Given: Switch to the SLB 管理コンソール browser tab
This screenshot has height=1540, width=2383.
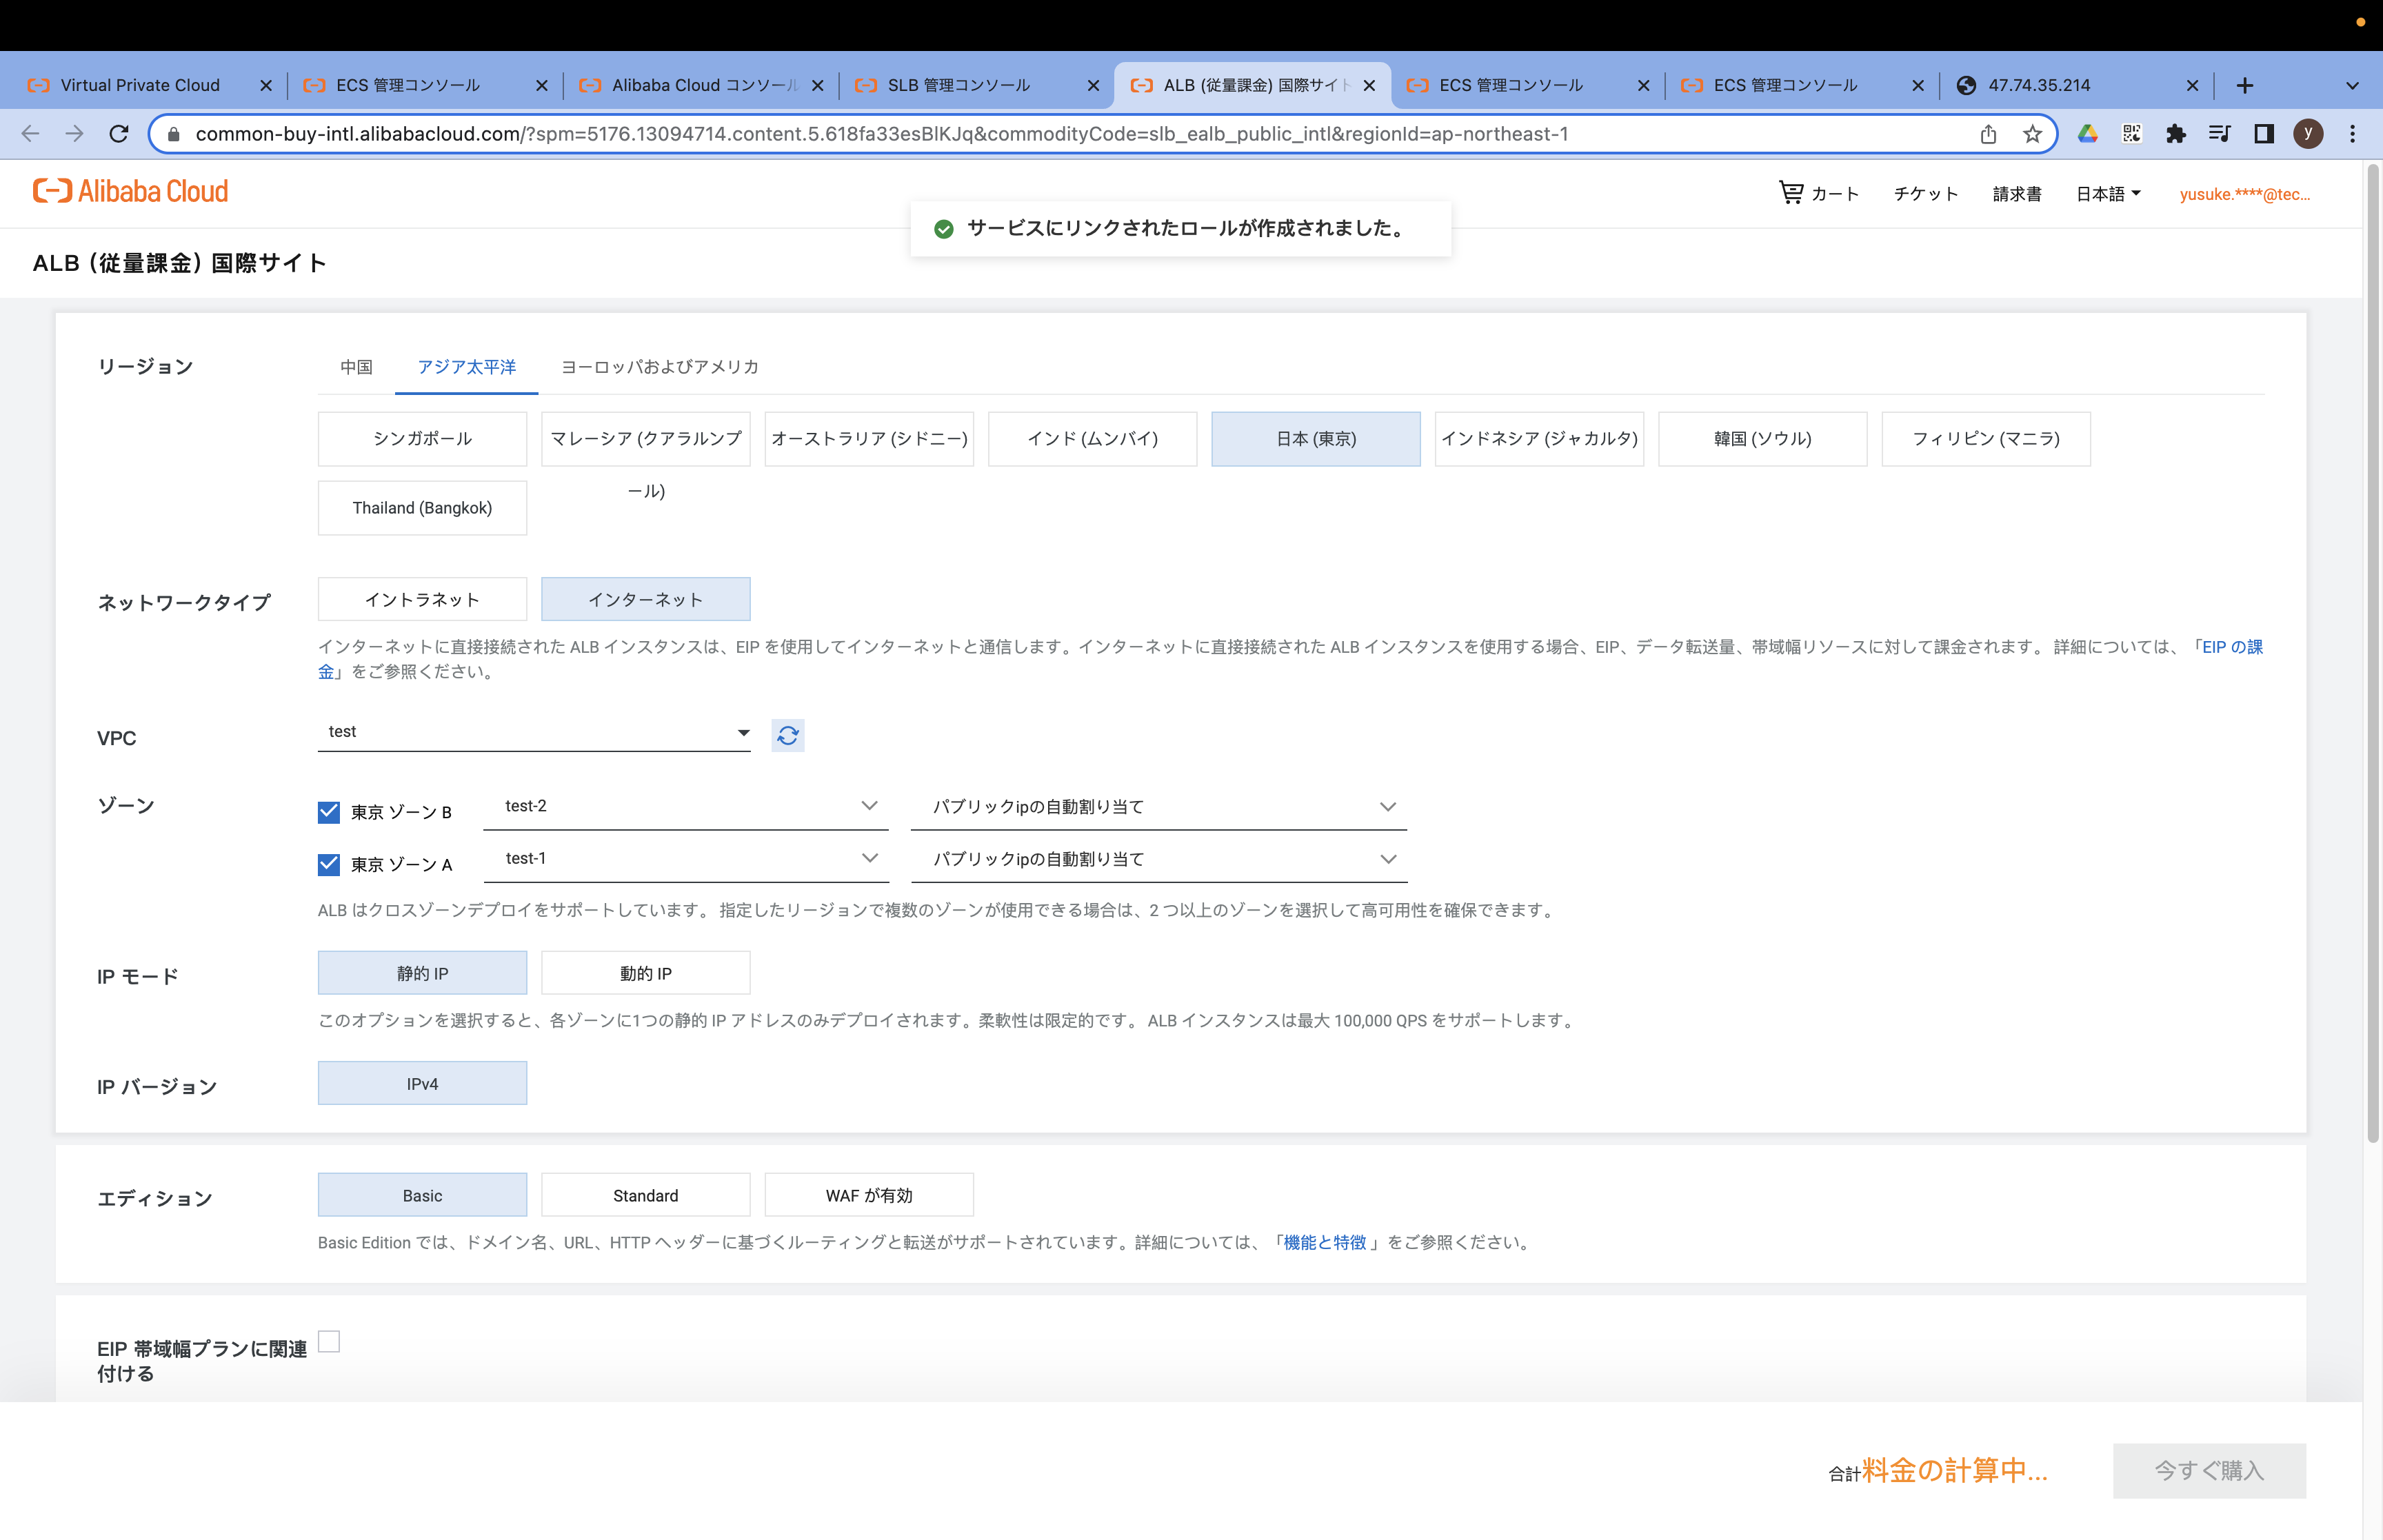Looking at the screenshot, I should 957,85.
